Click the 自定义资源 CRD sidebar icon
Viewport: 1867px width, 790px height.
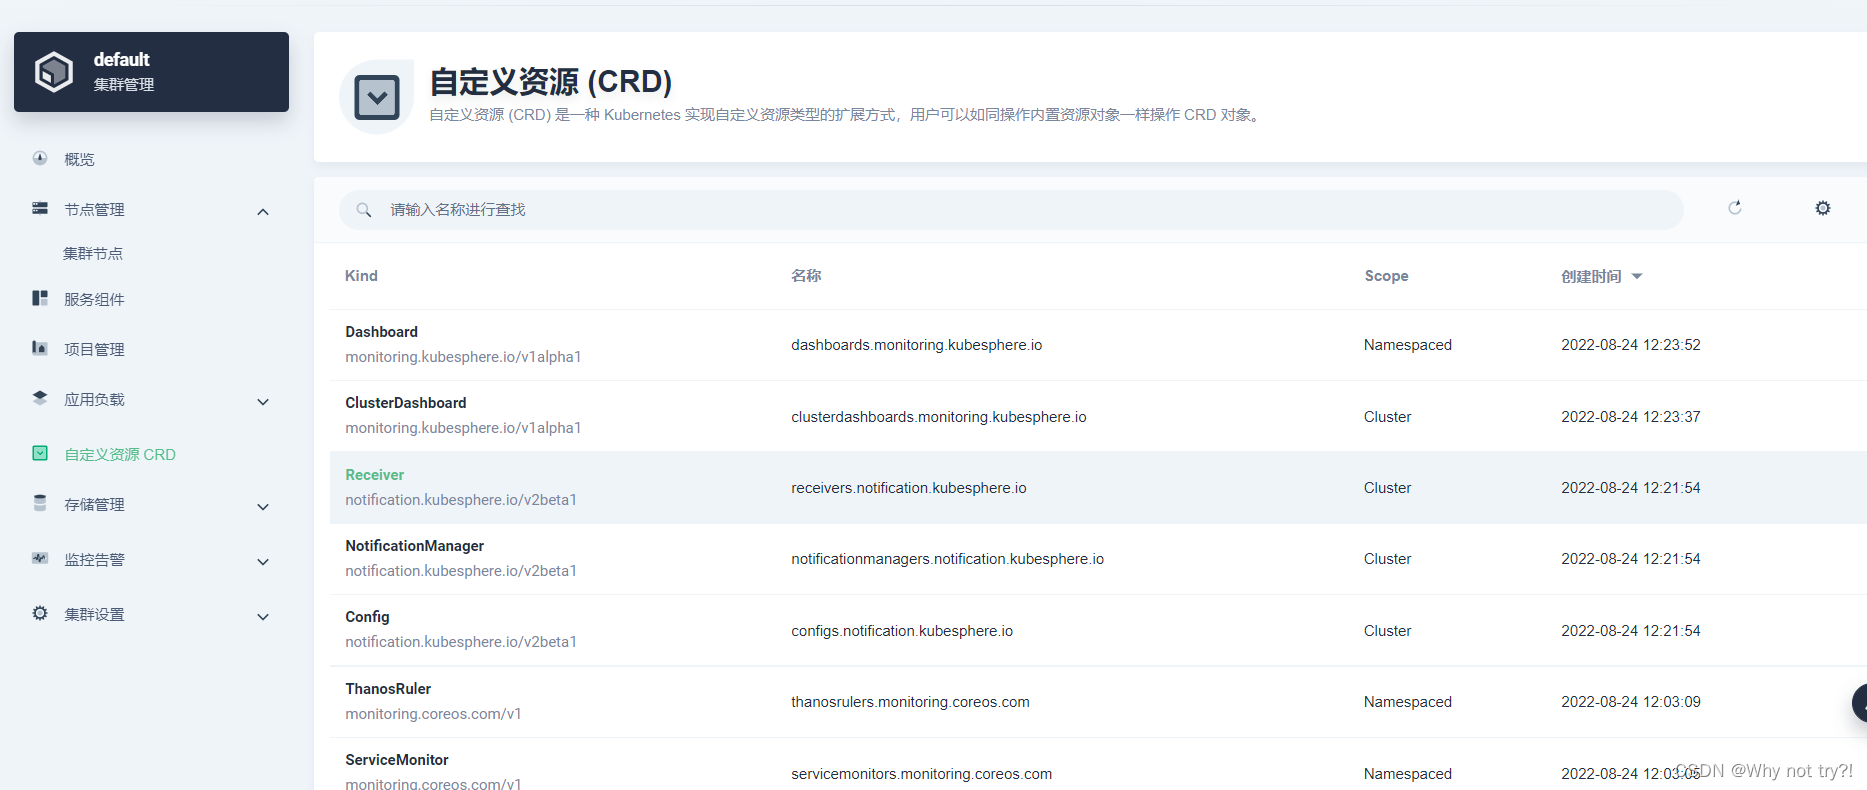(x=40, y=453)
